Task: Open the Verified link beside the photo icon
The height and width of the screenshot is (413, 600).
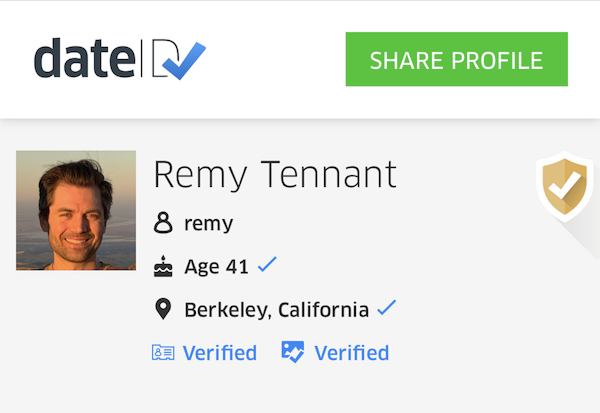Action: pos(351,353)
